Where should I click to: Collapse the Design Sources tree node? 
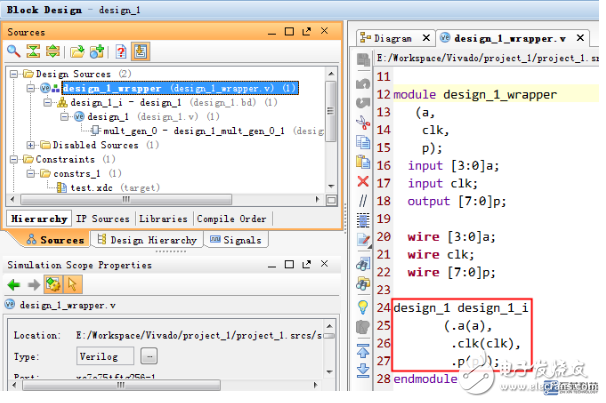[14, 74]
